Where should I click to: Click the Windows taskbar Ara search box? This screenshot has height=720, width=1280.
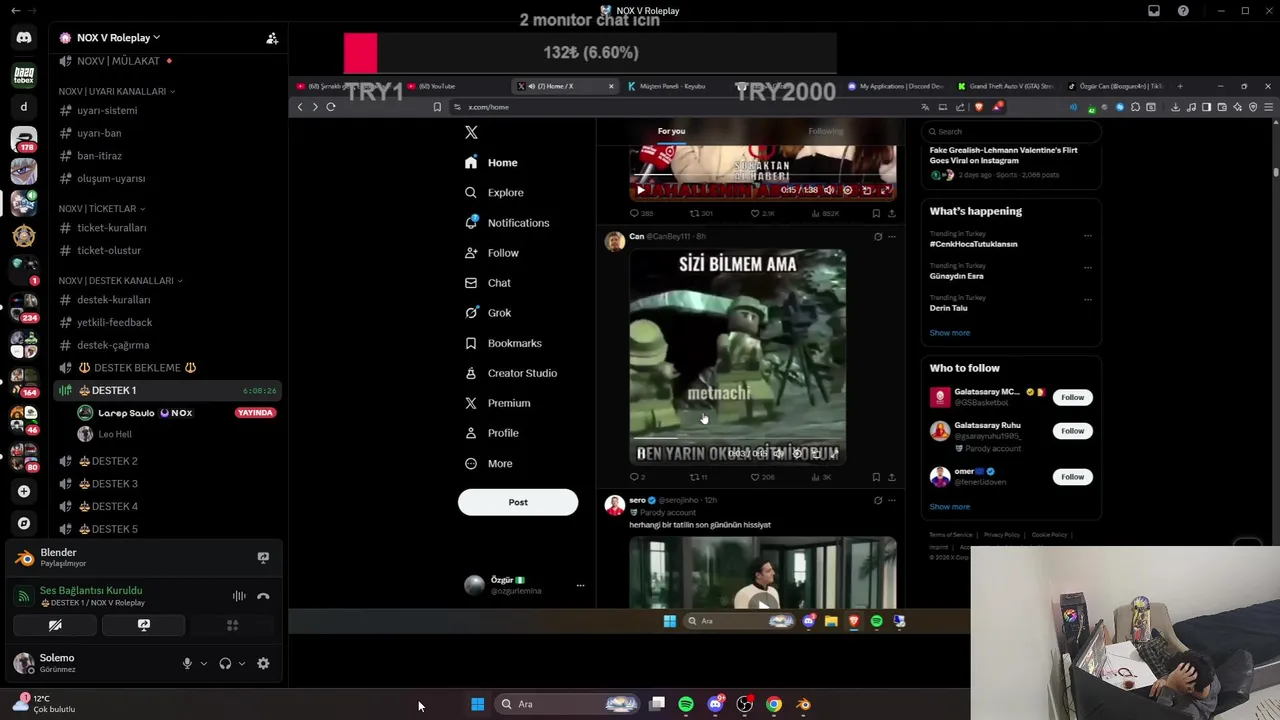[x=565, y=704]
